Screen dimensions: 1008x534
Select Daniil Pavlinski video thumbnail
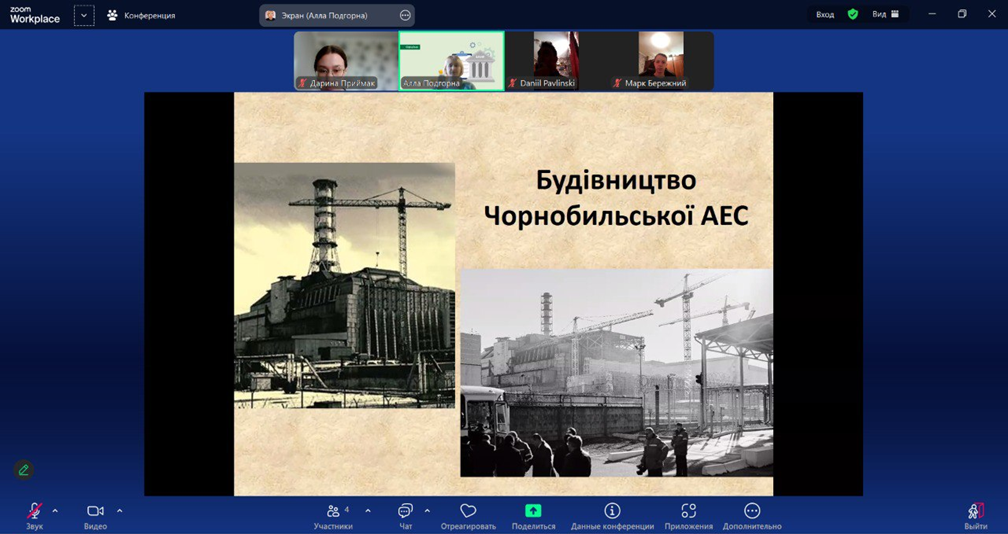tap(556, 60)
